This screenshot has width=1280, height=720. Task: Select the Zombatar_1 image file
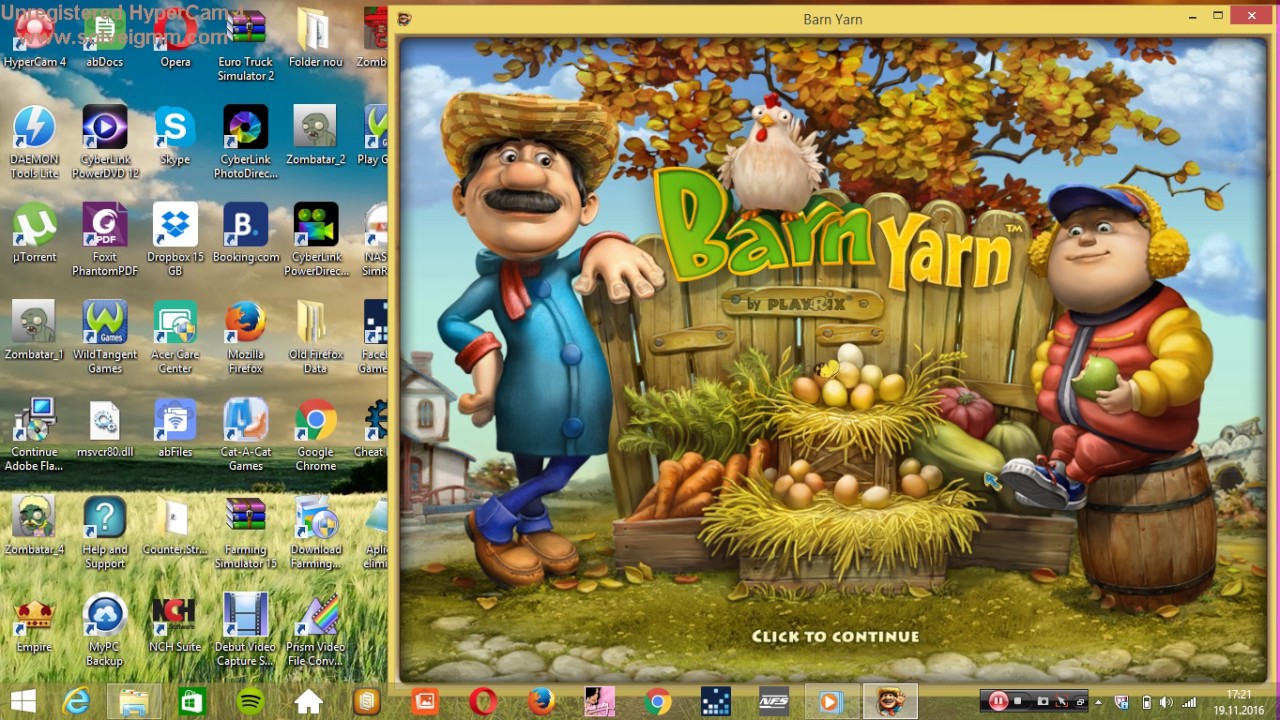click(34, 330)
